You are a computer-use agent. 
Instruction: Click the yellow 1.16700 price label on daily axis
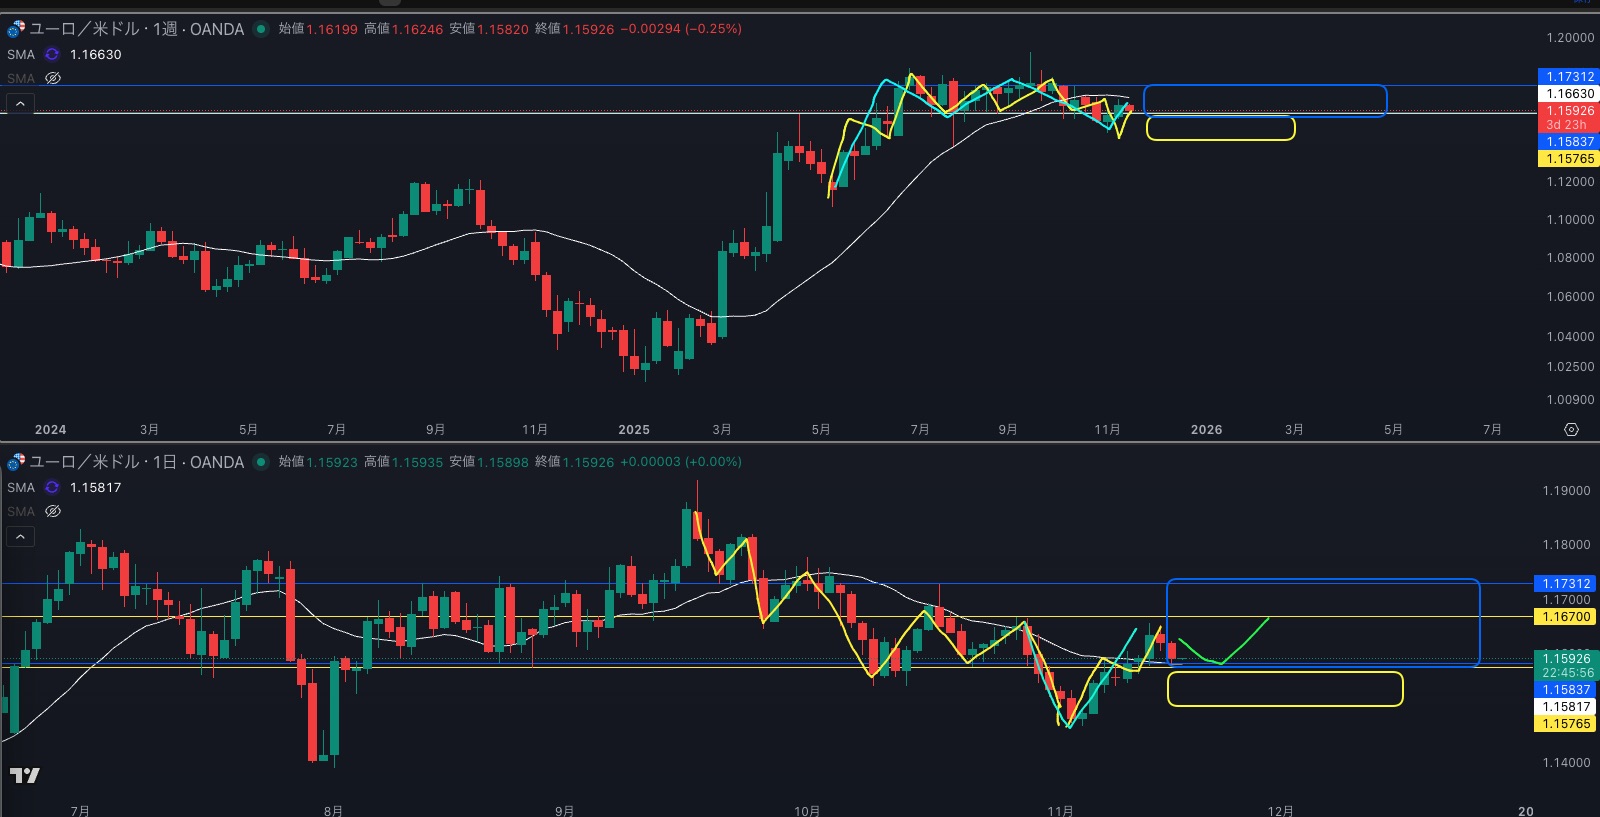tap(1566, 617)
